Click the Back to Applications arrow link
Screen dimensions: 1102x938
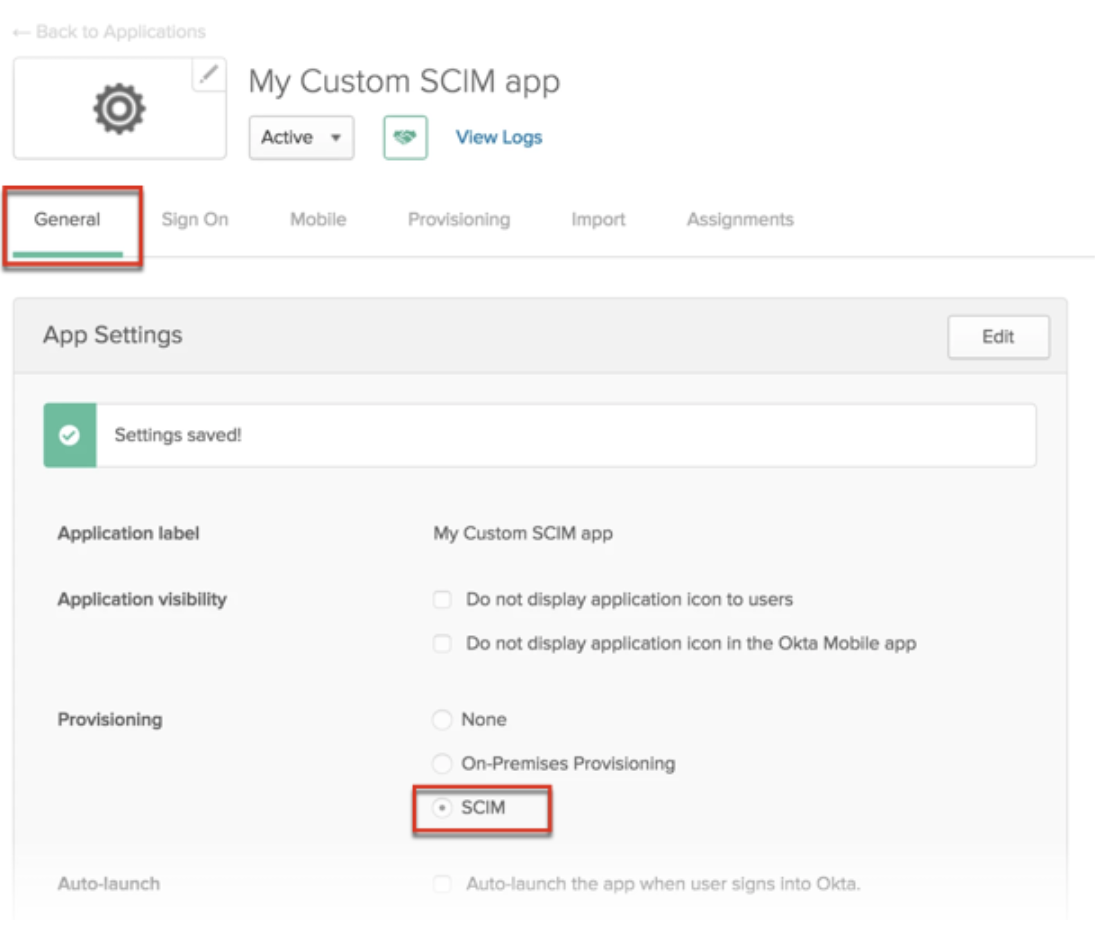pyautogui.click(x=109, y=32)
